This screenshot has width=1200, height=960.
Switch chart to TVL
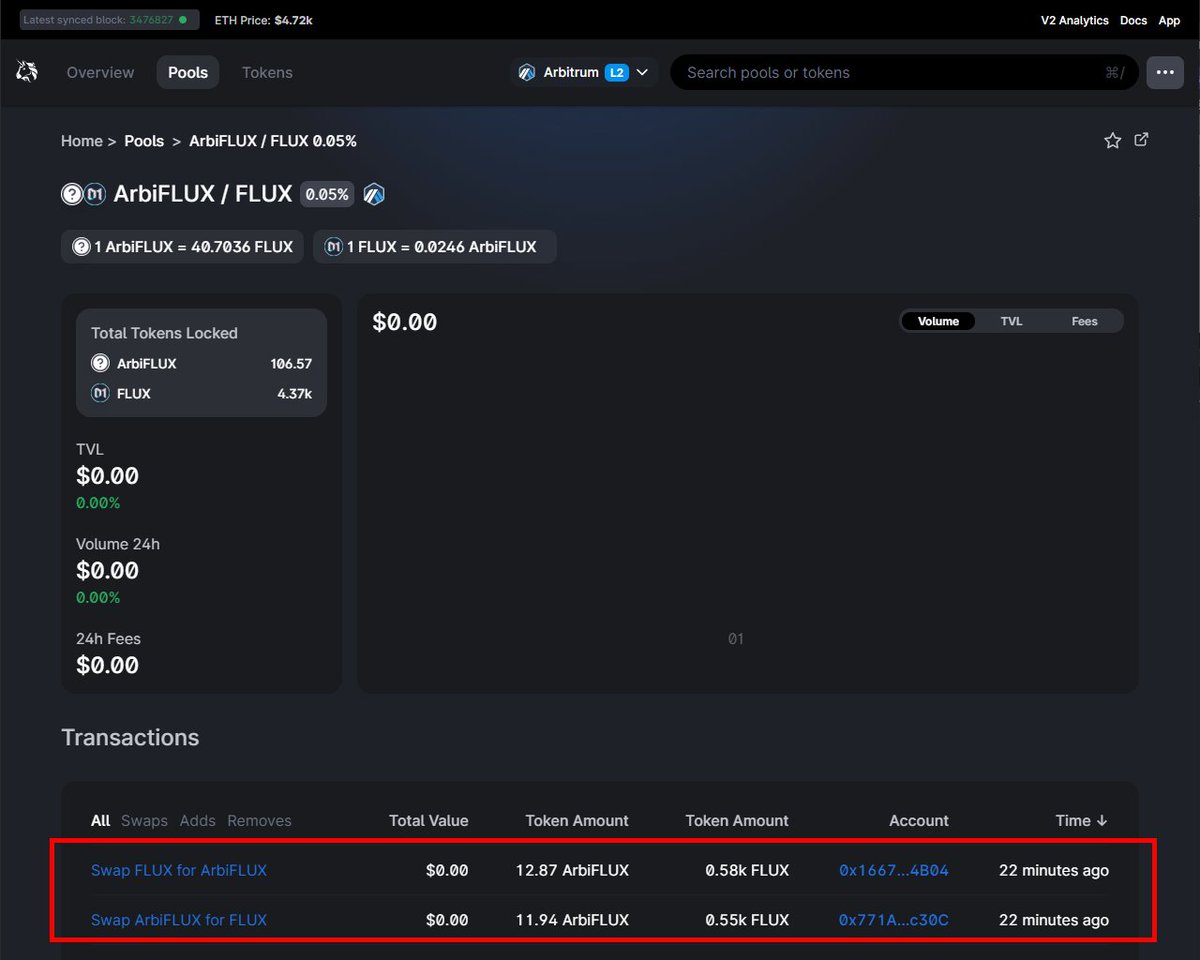(1011, 321)
